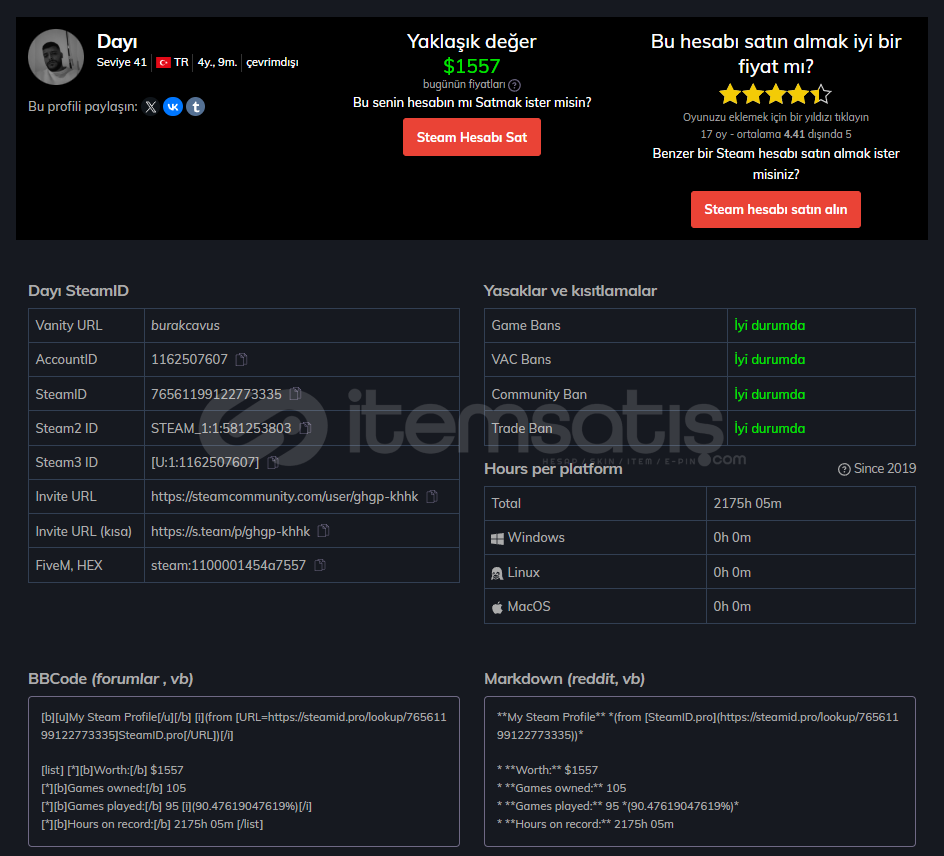The height and width of the screenshot is (856, 944).
Task: Select the BBCode text box
Action: coord(244,771)
